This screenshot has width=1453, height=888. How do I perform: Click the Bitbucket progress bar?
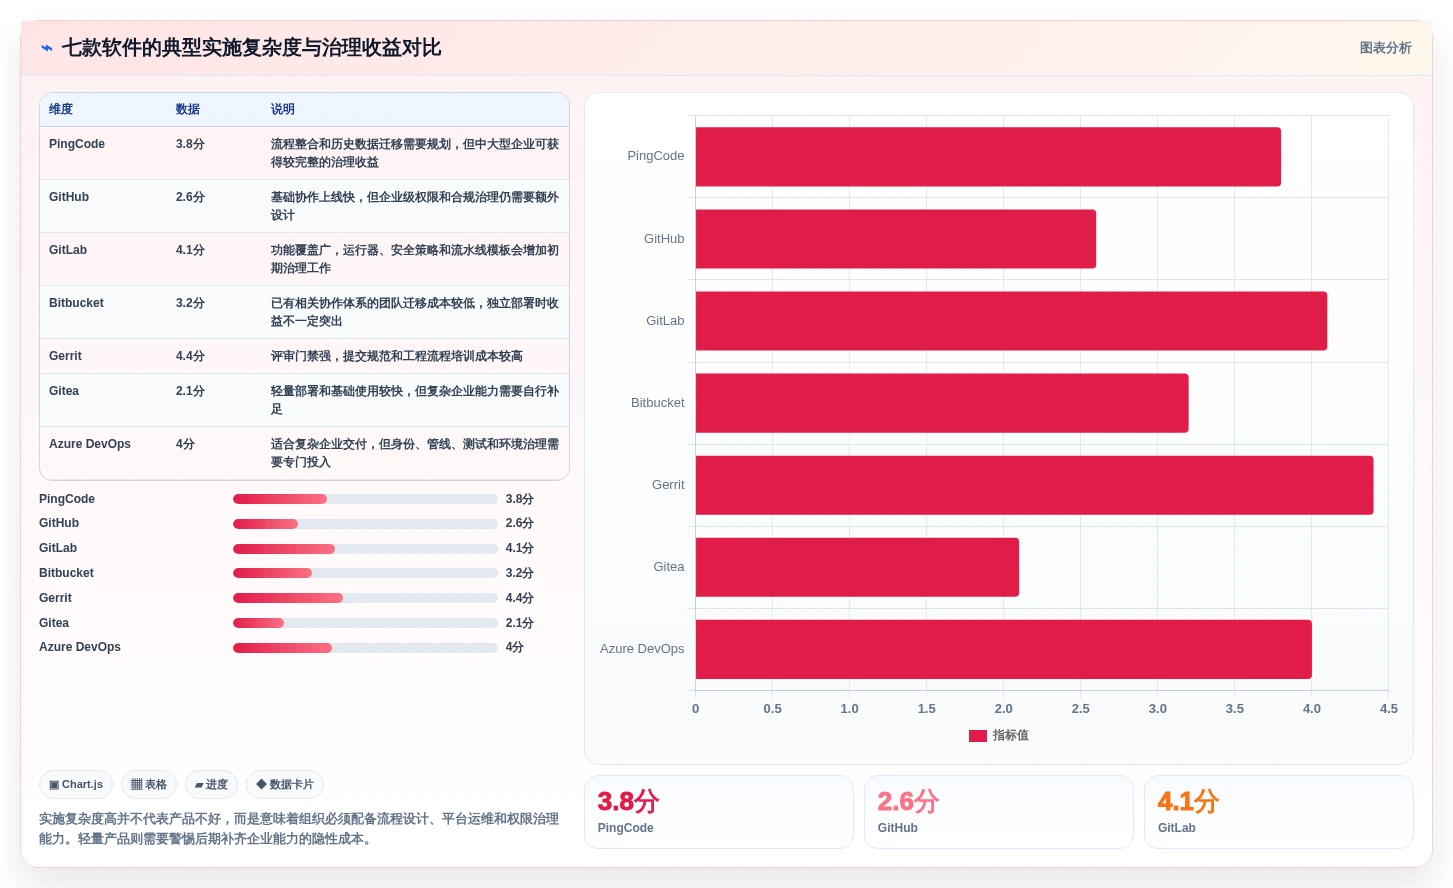tap(365, 573)
